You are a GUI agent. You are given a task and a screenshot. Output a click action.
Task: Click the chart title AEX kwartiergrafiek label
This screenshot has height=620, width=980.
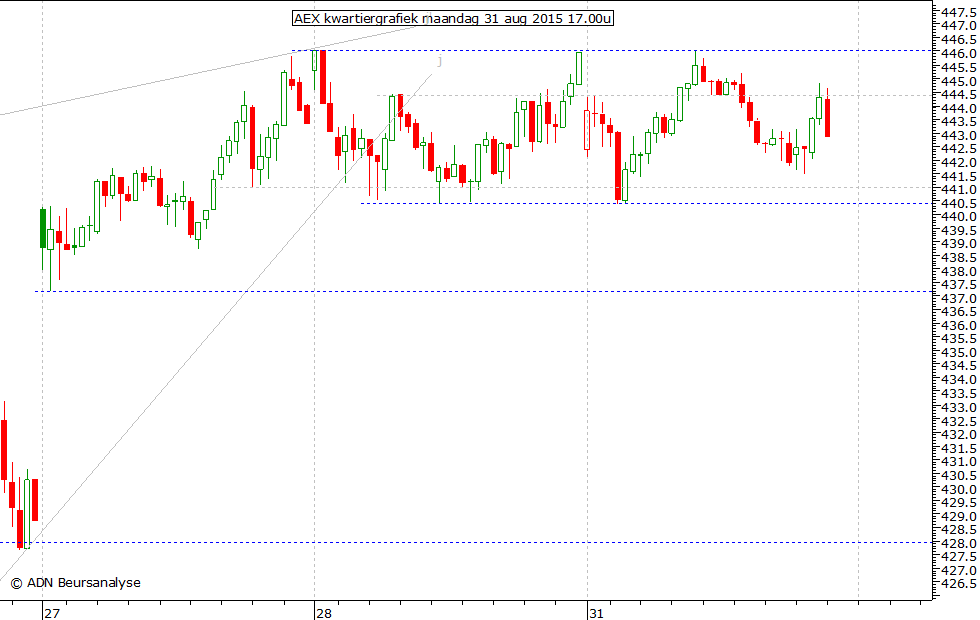453,19
